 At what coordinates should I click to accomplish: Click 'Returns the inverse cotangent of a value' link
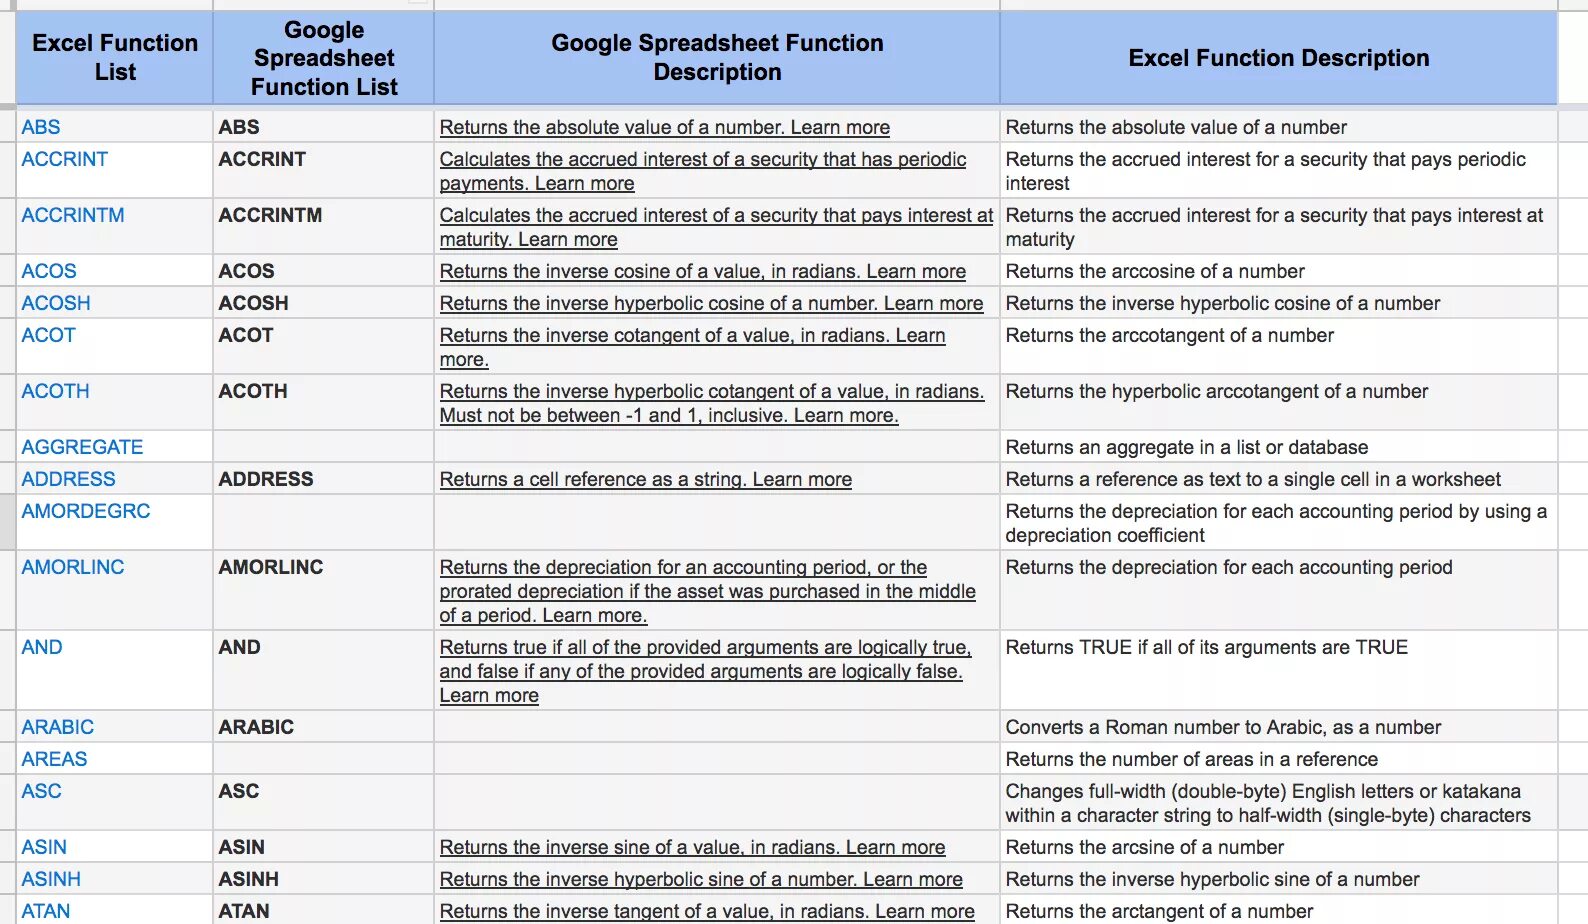(693, 347)
